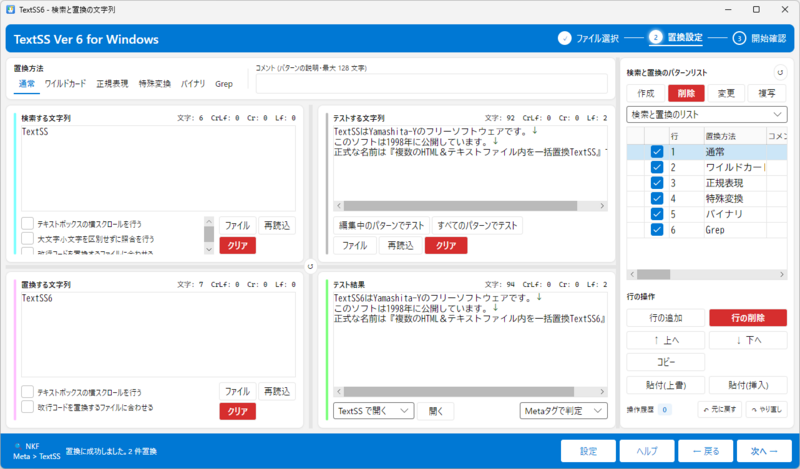Click 開く next to TextSS で開く

(436, 411)
